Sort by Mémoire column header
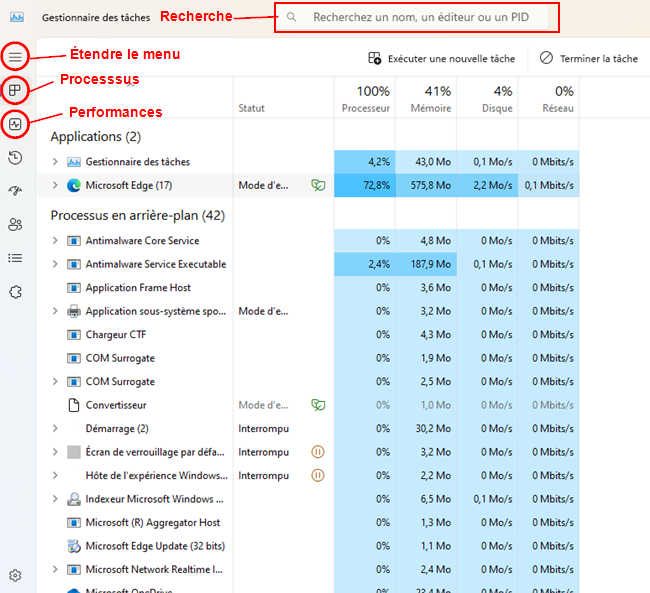The height and width of the screenshot is (593, 650). pos(426,99)
